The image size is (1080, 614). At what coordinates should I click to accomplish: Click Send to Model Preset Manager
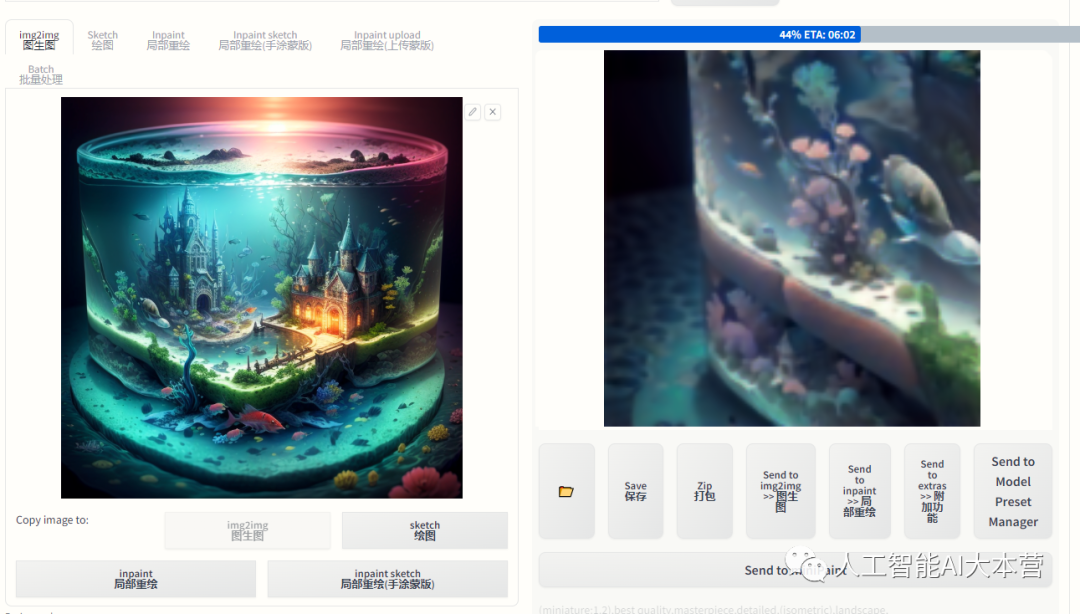coord(1012,491)
